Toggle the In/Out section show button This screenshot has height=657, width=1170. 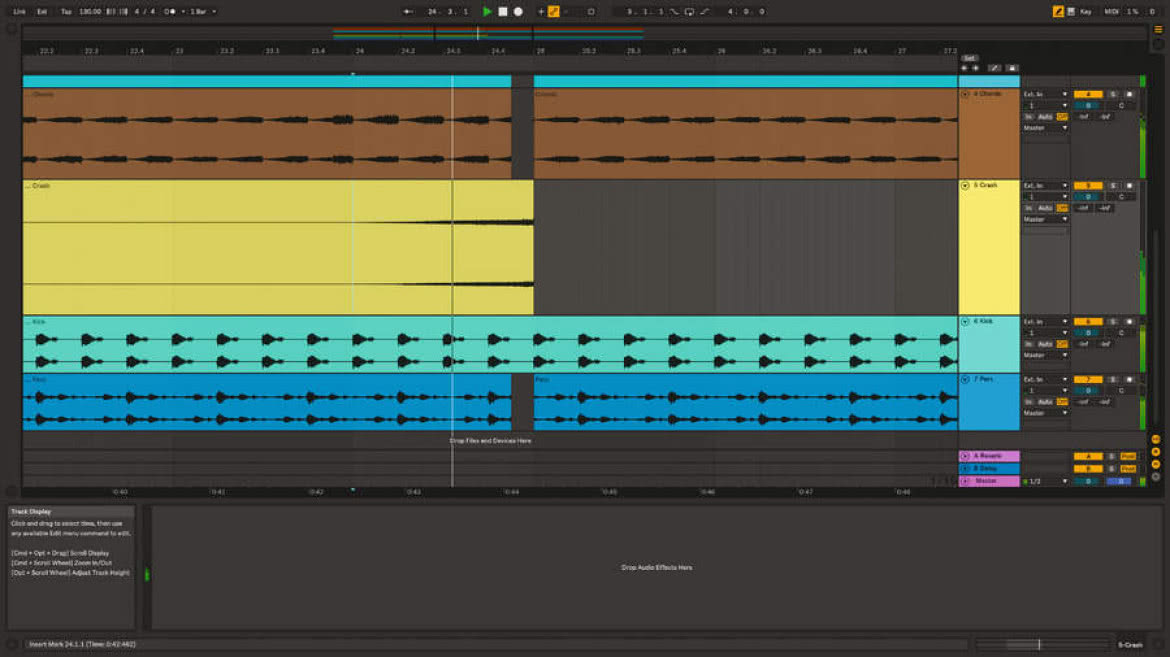[x=1156, y=440]
